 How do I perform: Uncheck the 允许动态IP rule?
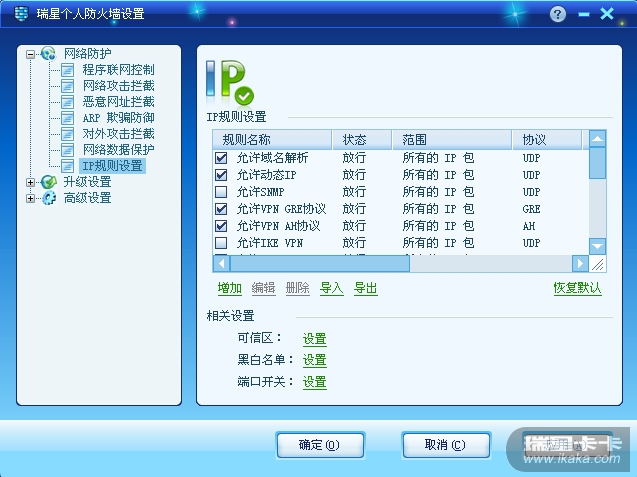pyautogui.click(x=221, y=175)
